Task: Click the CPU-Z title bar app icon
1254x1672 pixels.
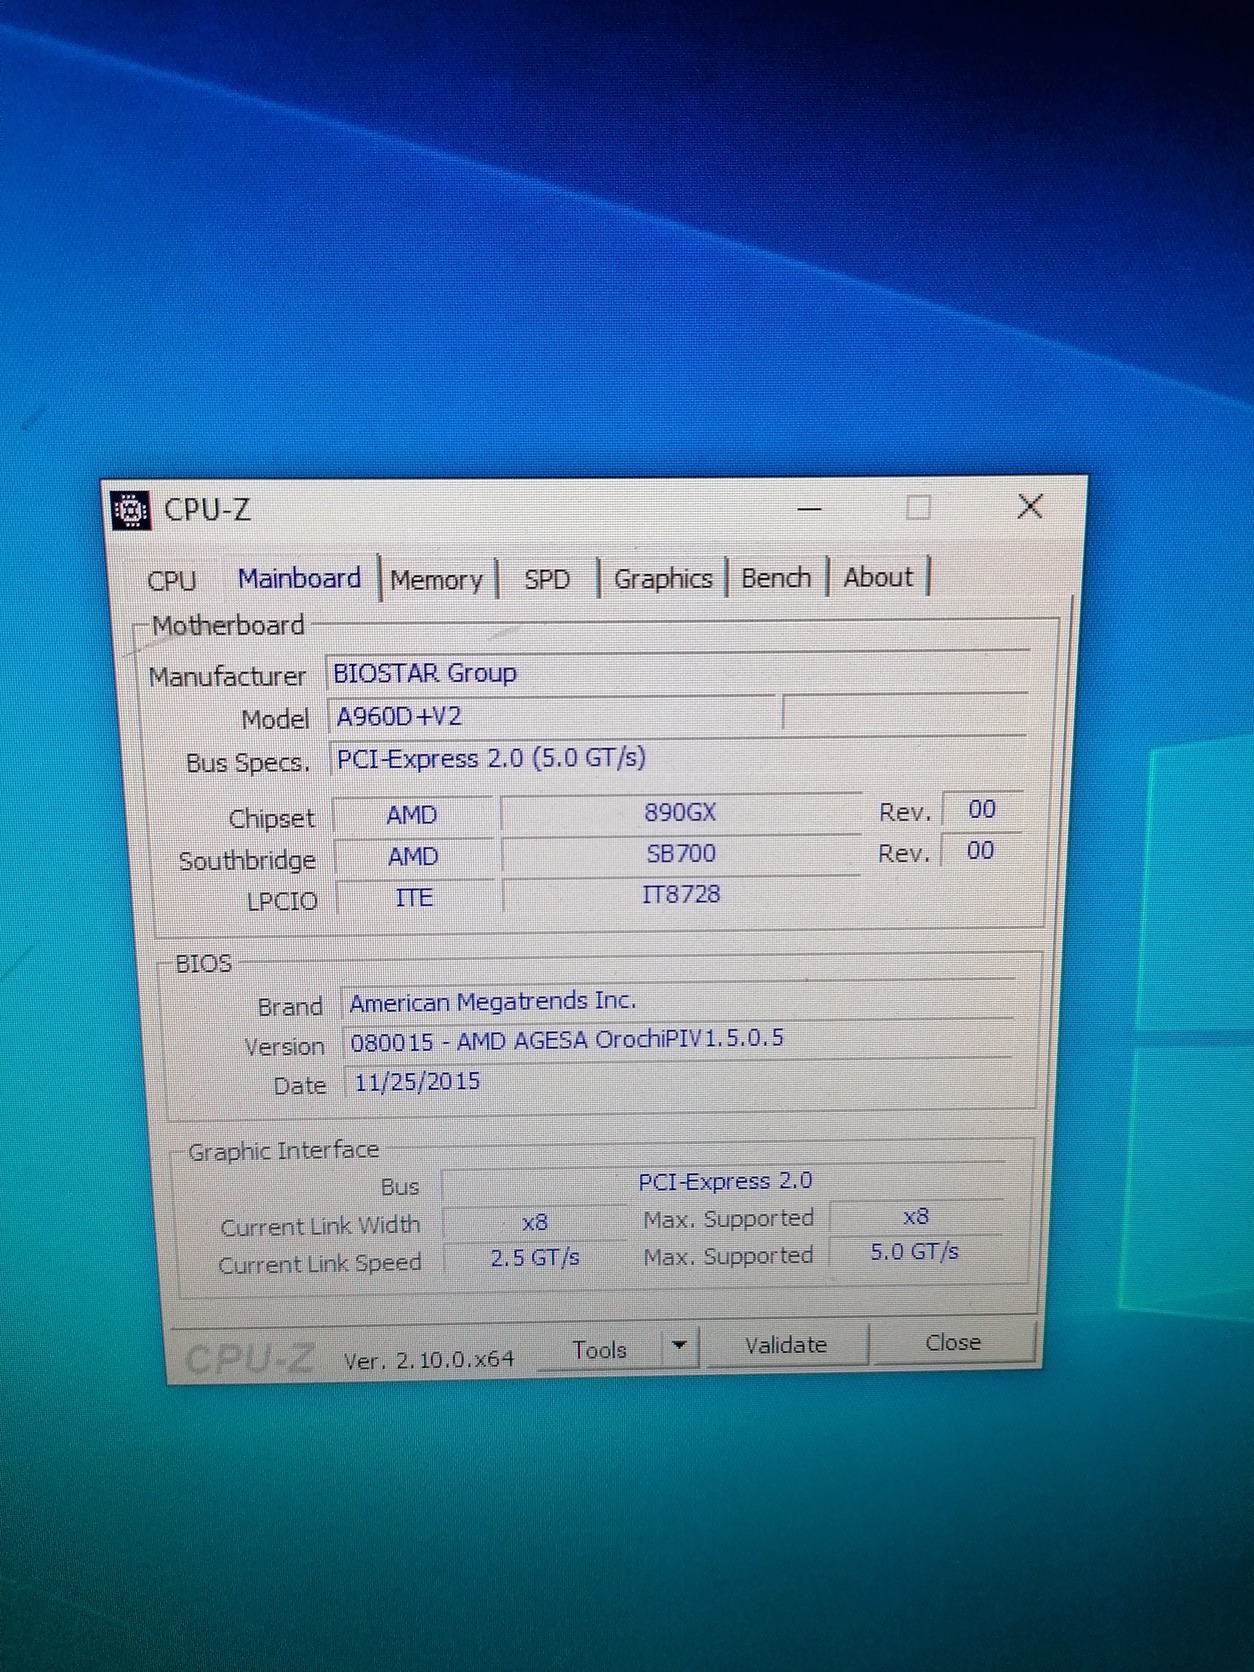Action: [x=129, y=510]
